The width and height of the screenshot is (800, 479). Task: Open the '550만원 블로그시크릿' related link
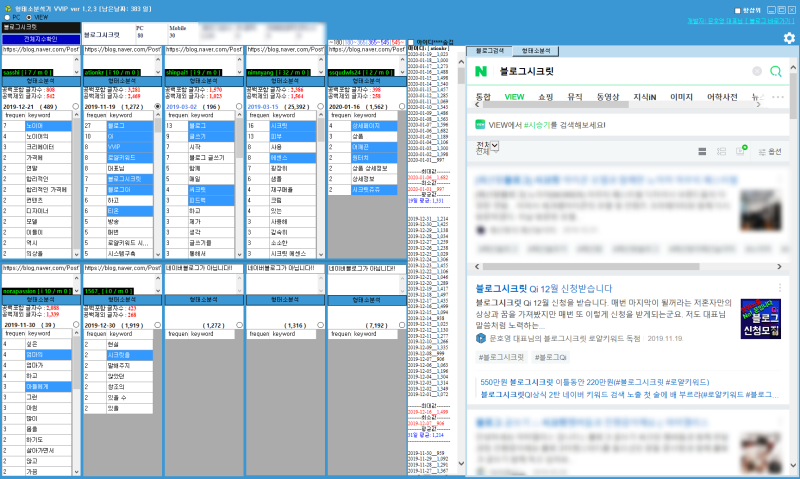tap(594, 382)
